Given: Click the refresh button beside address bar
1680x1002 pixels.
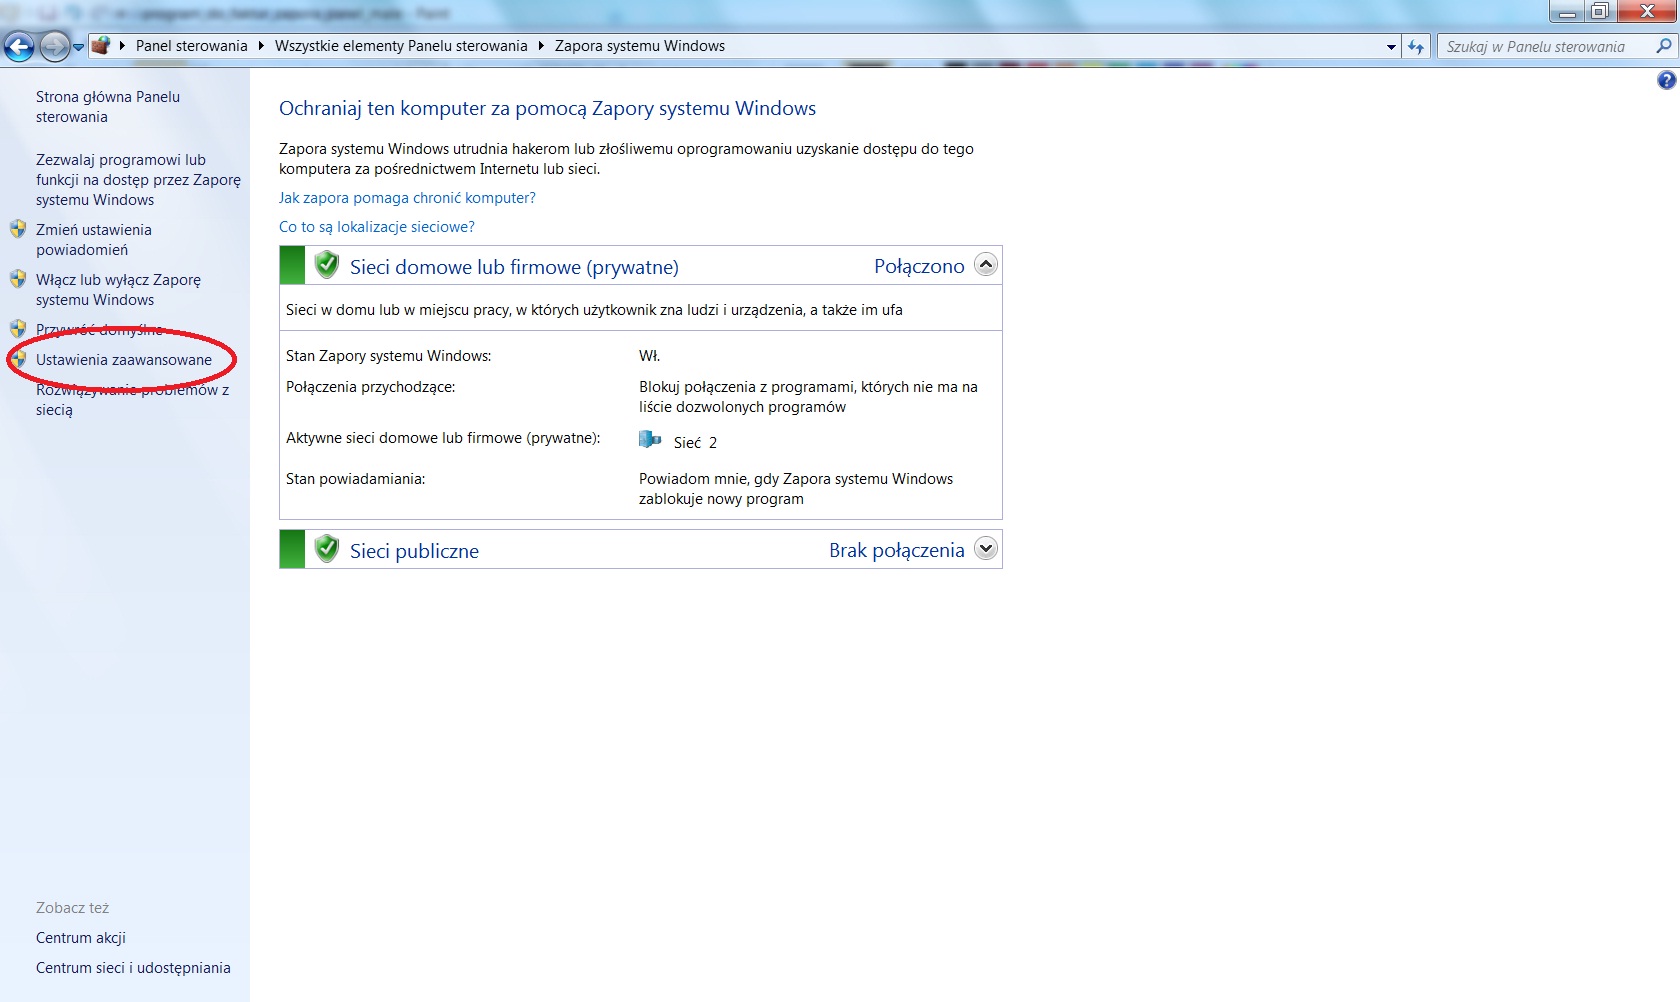Looking at the screenshot, I should pyautogui.click(x=1416, y=47).
